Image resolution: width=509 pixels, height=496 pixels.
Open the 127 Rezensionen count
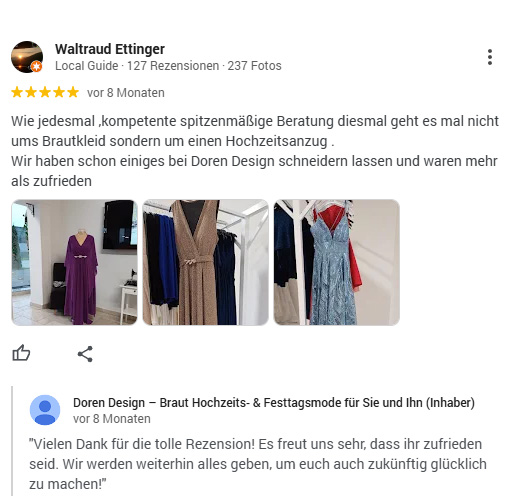[173, 66]
